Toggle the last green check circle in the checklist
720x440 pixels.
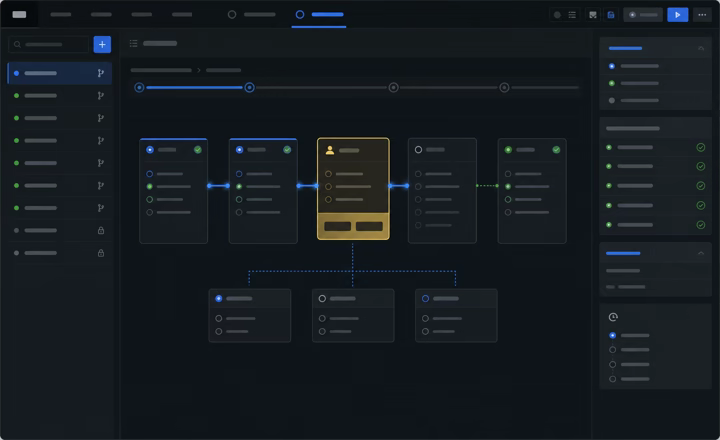click(701, 225)
